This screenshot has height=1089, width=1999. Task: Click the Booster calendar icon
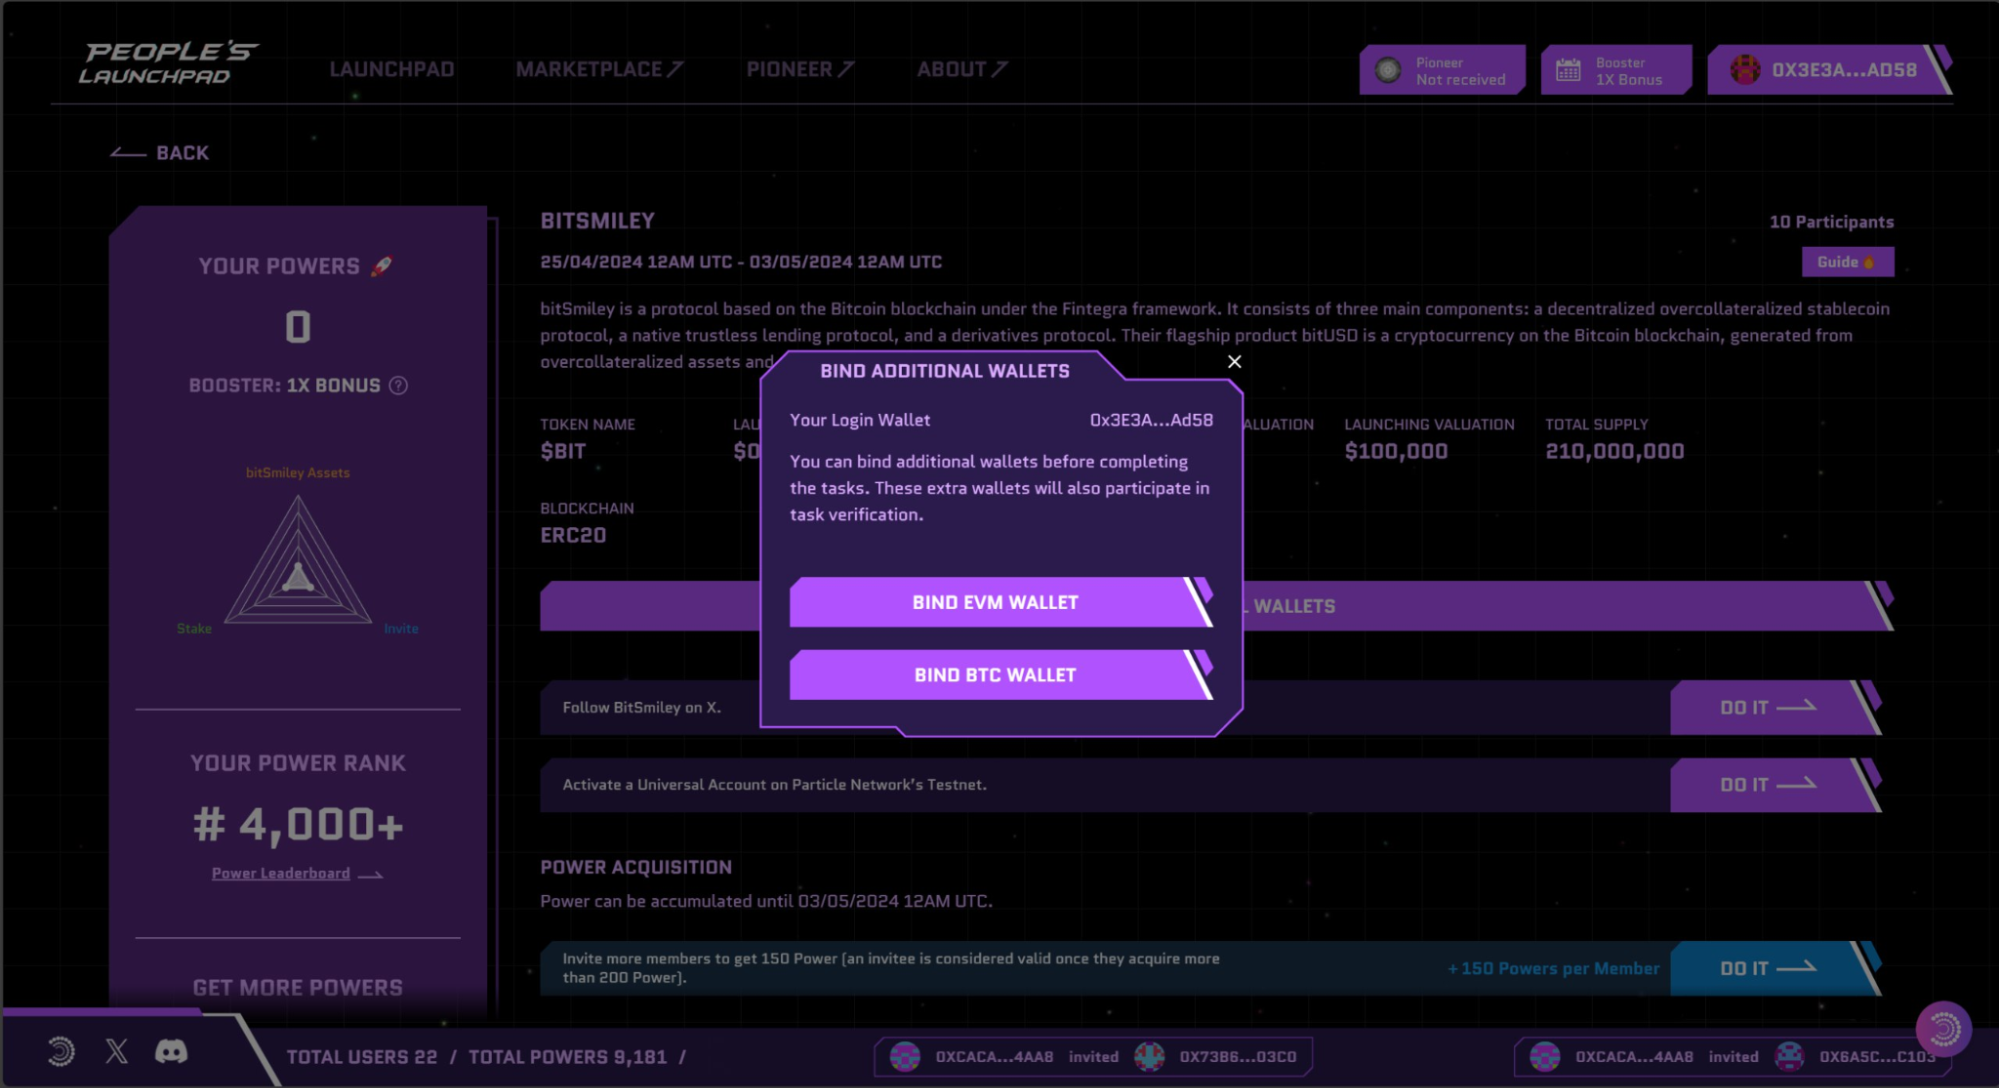tap(1568, 70)
